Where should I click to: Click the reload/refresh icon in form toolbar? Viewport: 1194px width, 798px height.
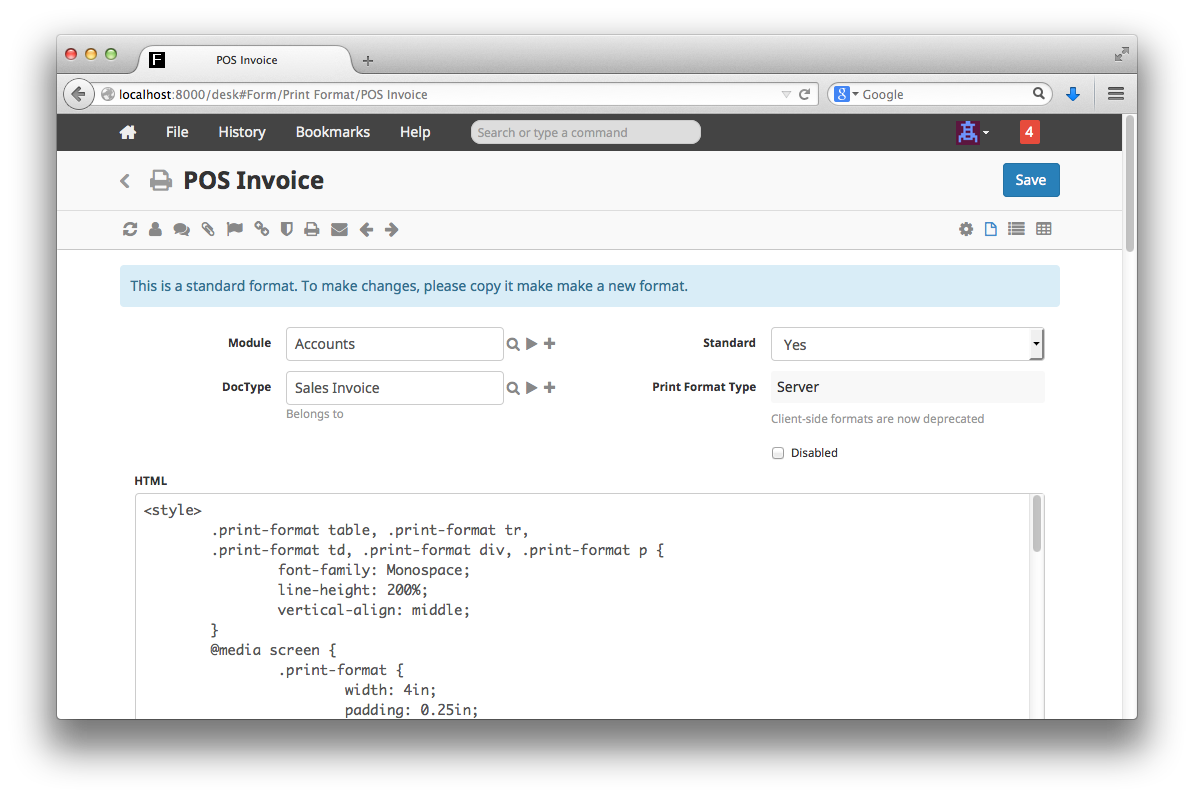click(x=130, y=230)
